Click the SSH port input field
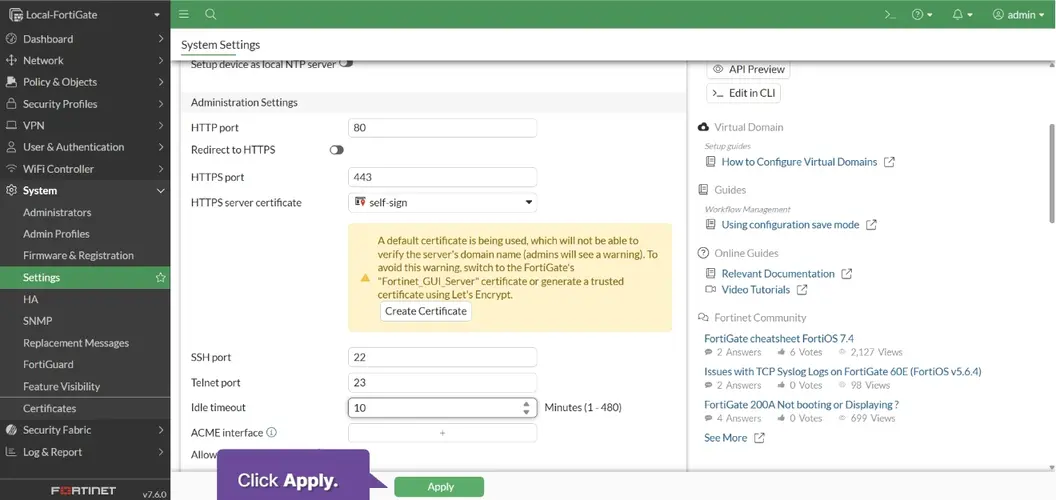This screenshot has height=500, width=1056. coord(442,357)
